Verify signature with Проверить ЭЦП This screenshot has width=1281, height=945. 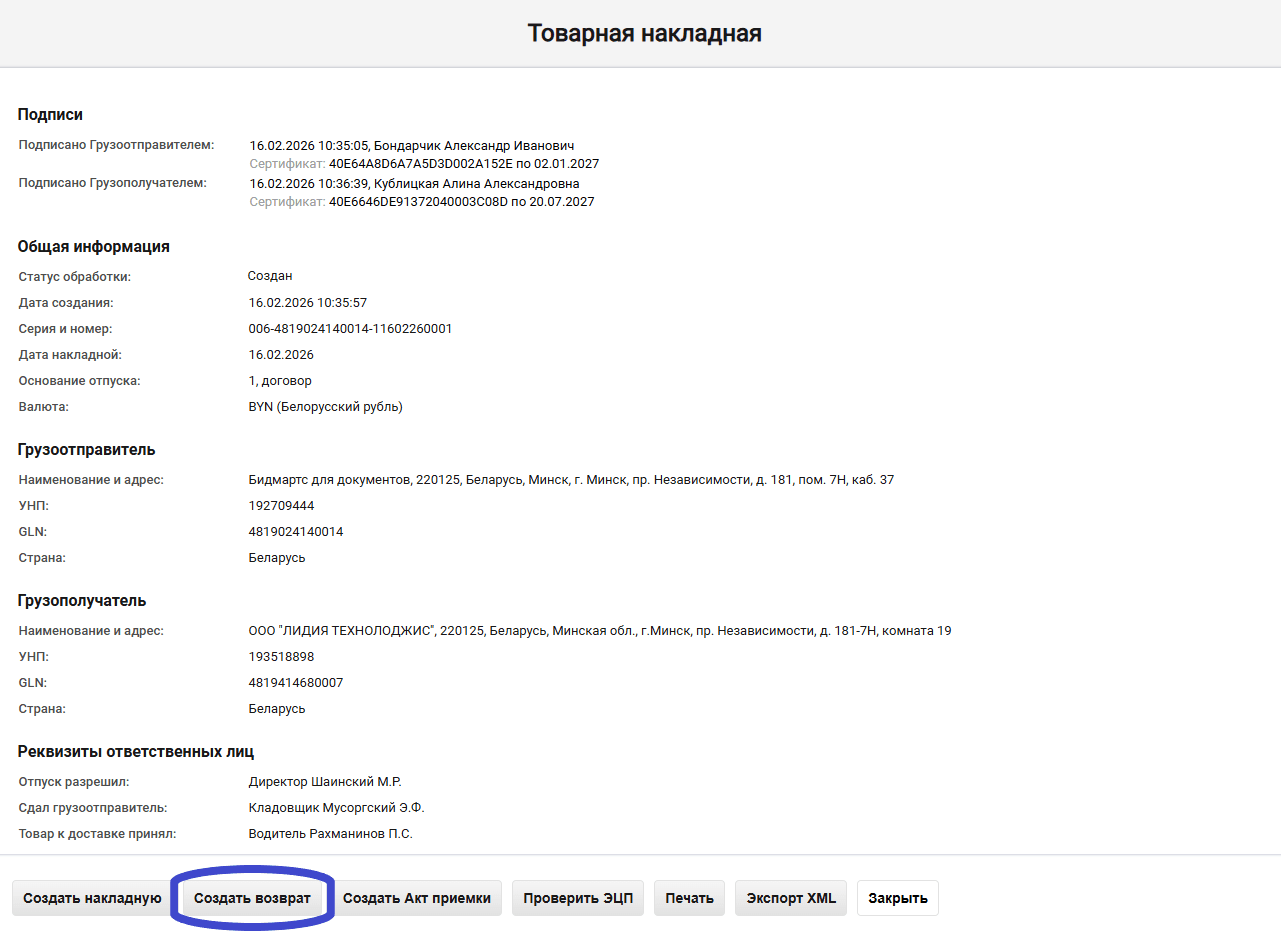(578, 898)
